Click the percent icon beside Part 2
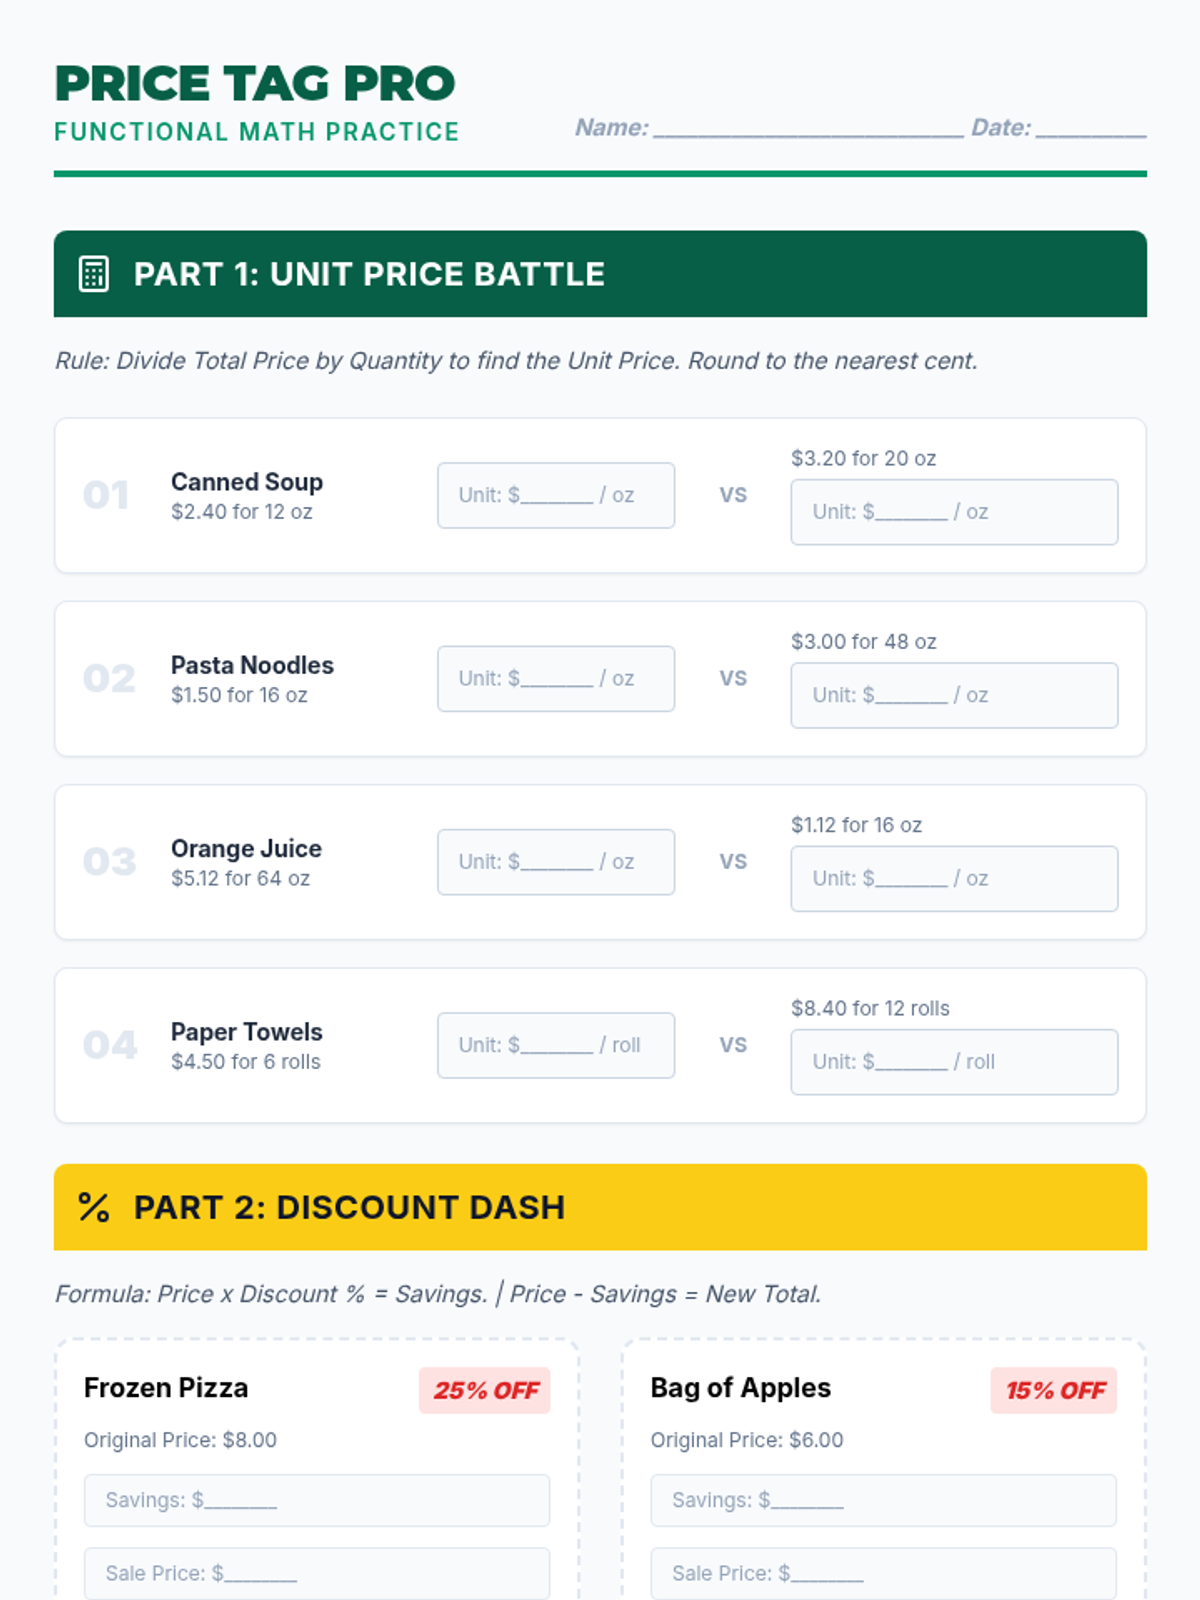The width and height of the screenshot is (1200, 1600). pos(94,1207)
